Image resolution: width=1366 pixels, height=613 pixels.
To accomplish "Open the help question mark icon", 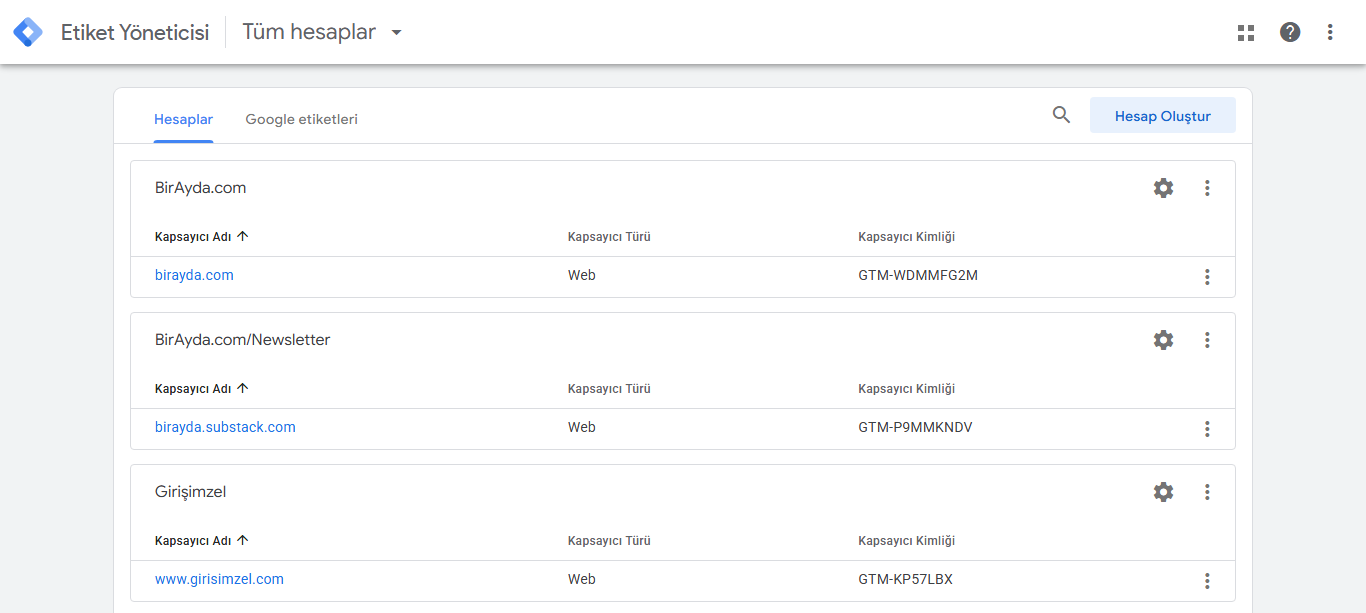I will (1290, 32).
